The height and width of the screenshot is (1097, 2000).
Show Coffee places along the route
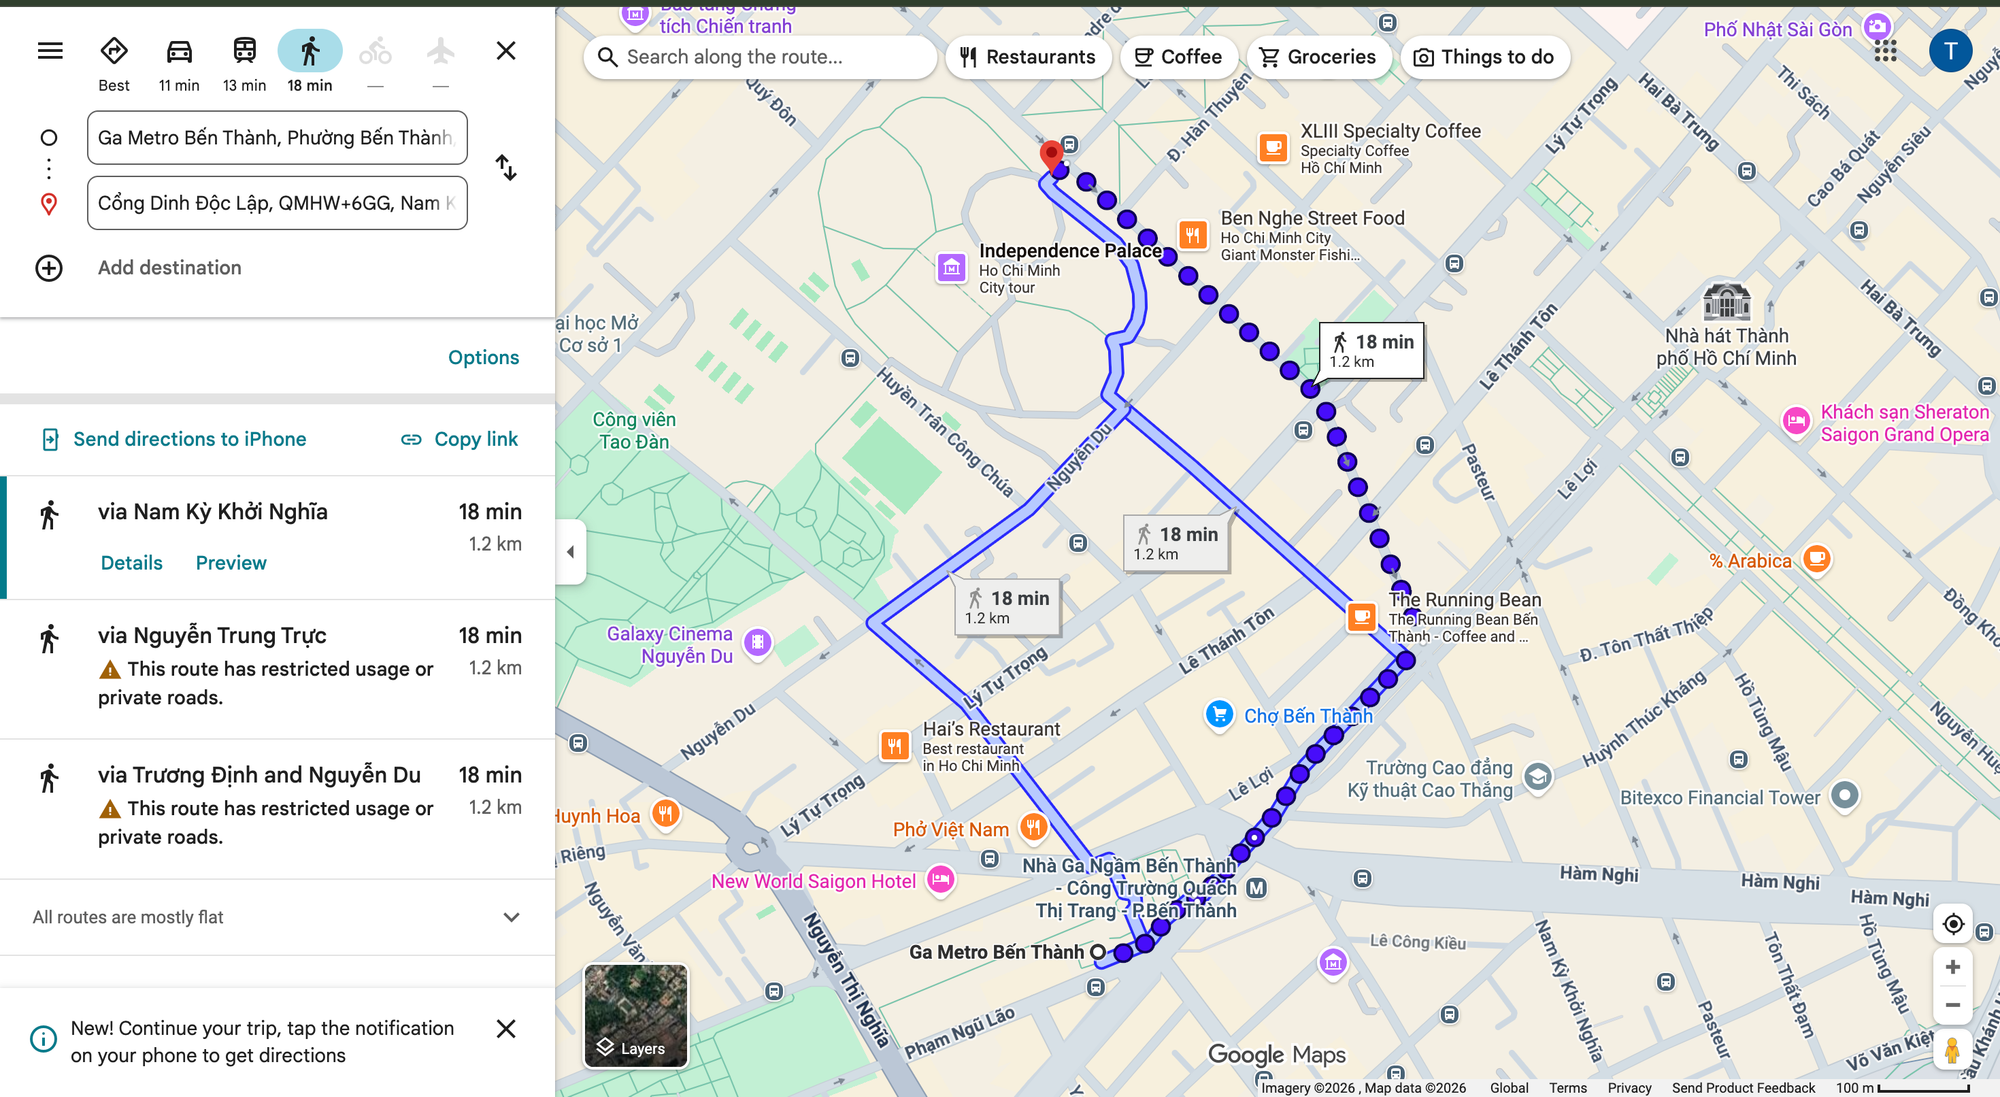pyautogui.click(x=1178, y=57)
